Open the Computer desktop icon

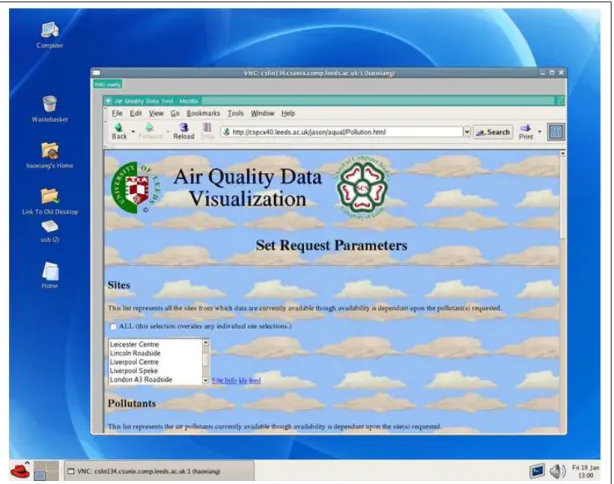50,30
